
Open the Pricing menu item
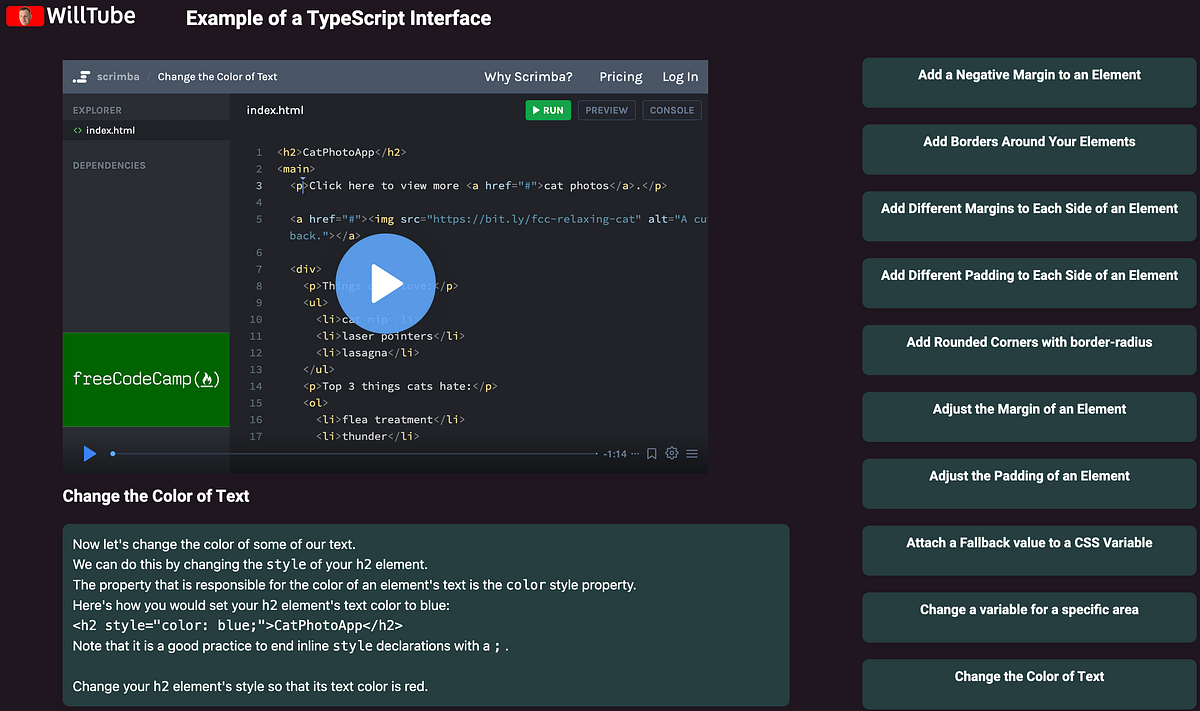coord(621,77)
